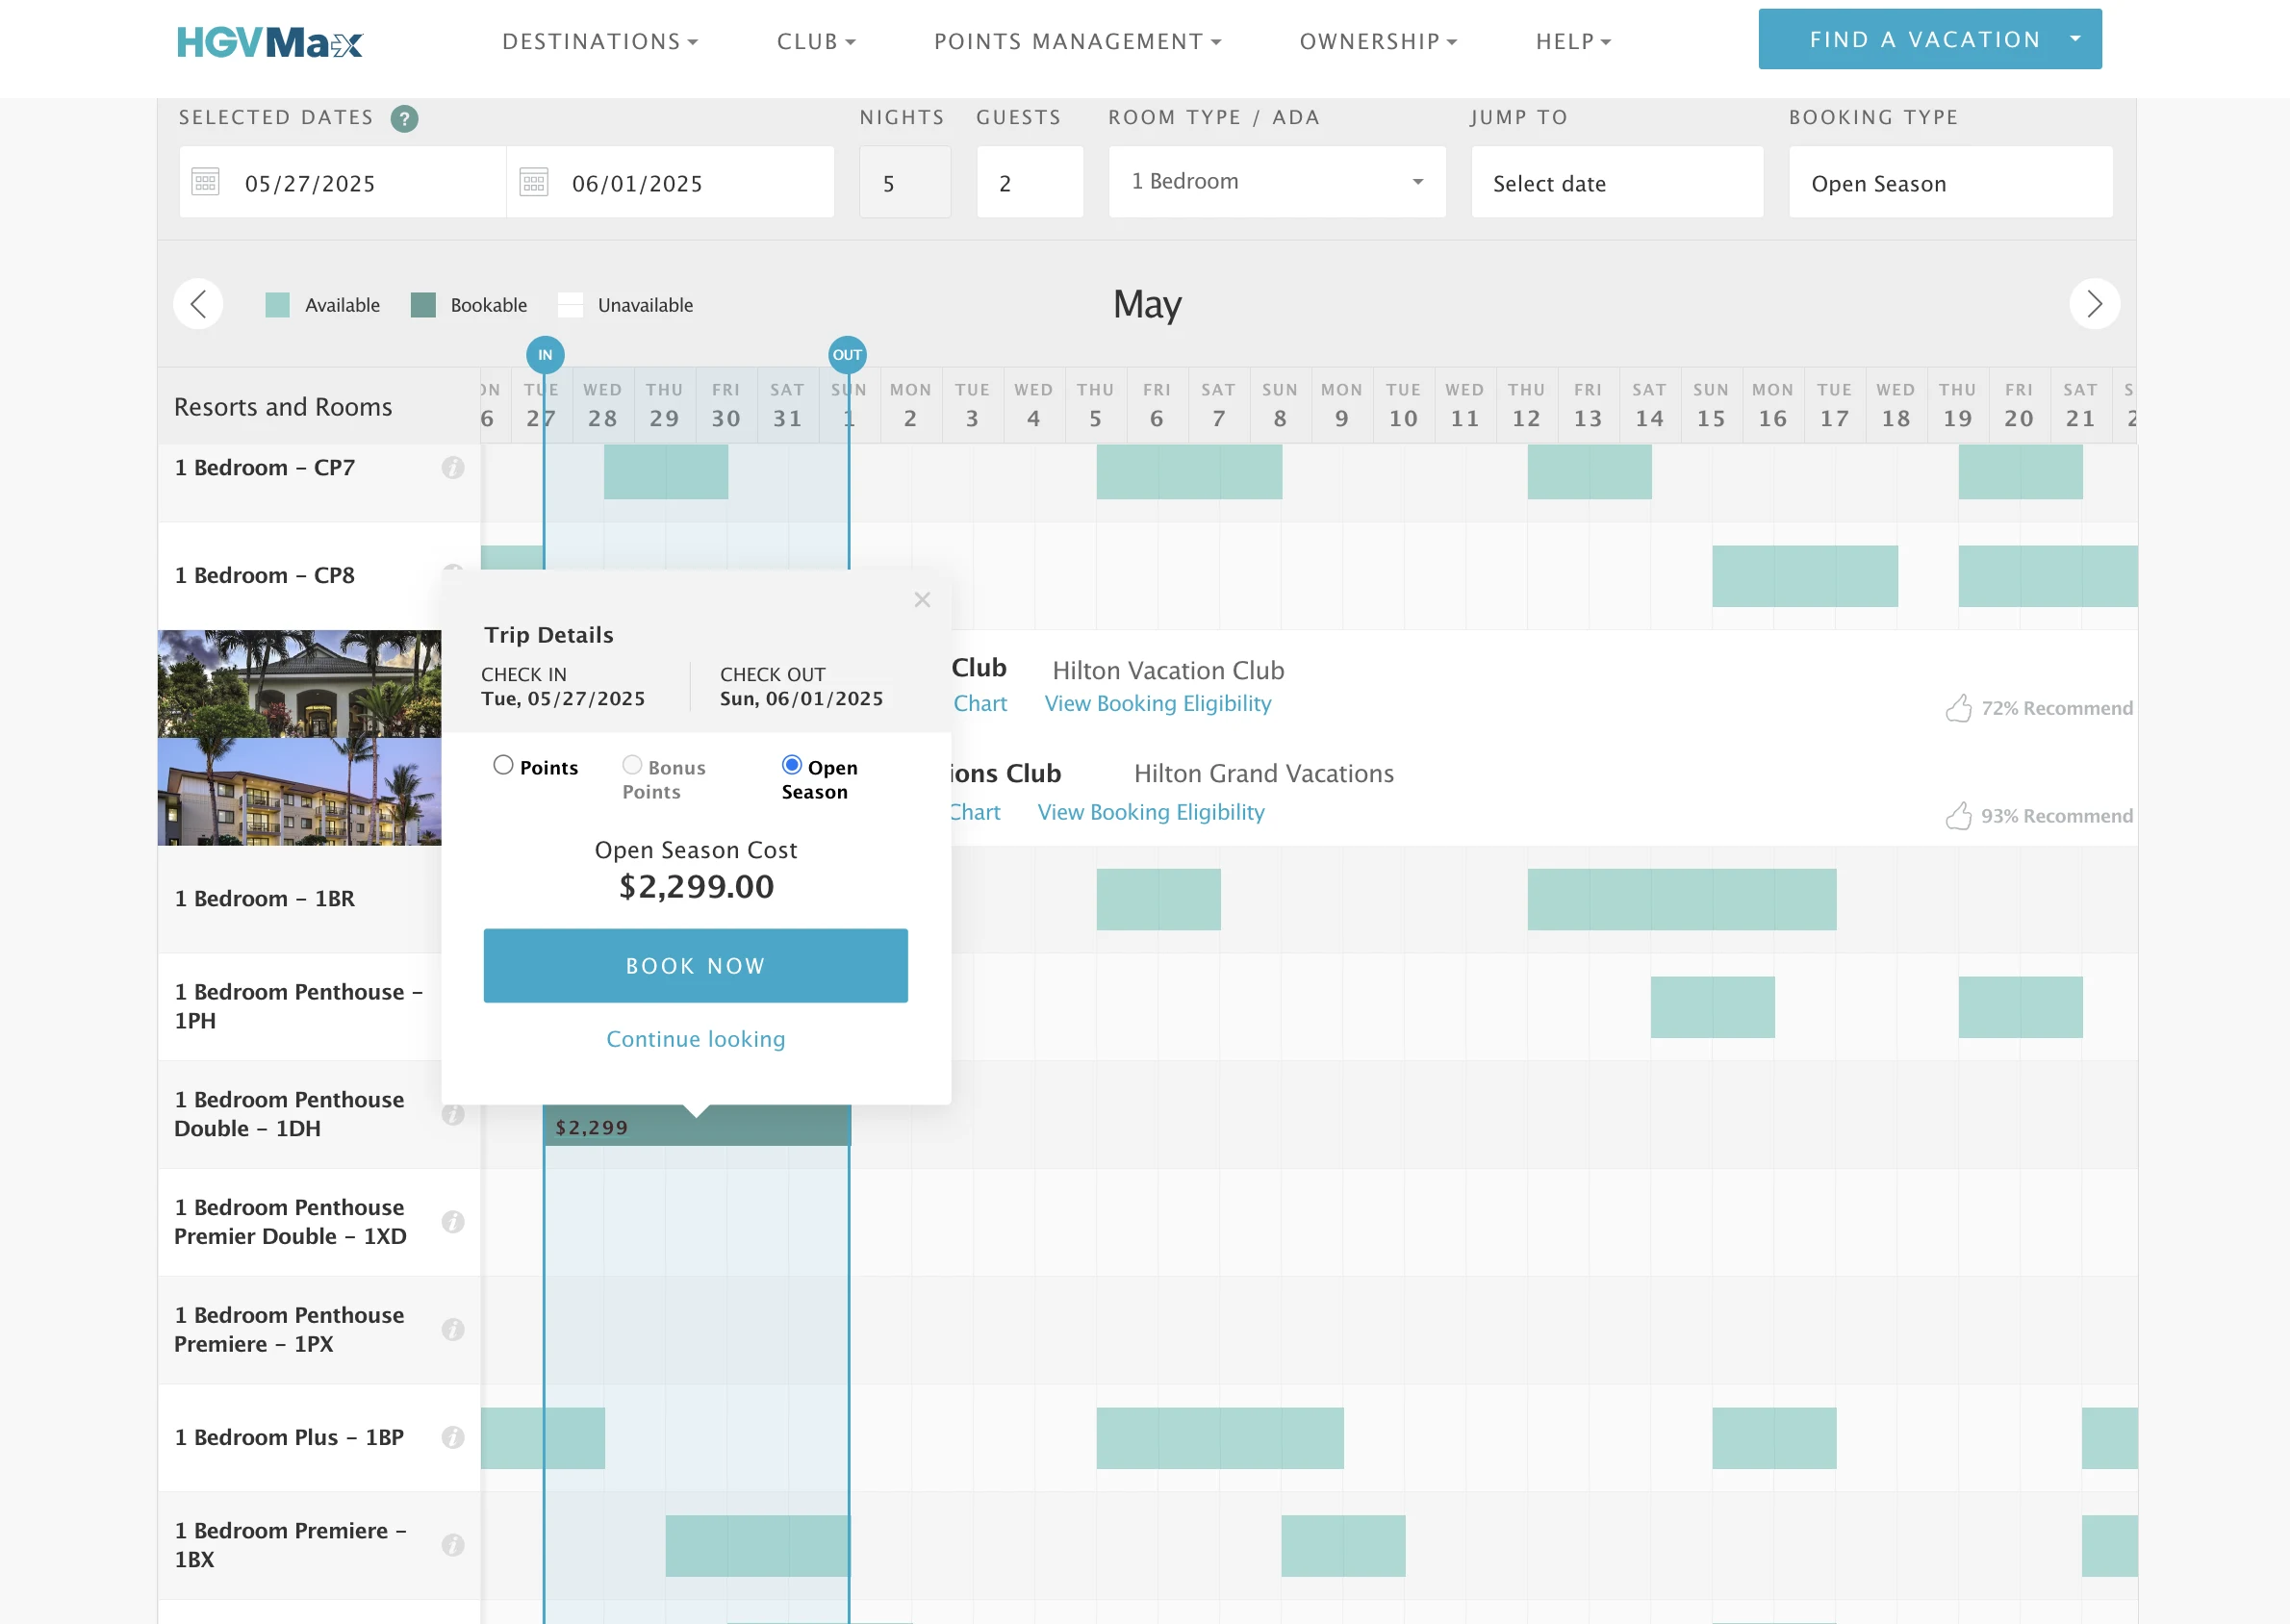This screenshot has height=1624, width=2290.
Task: Click the Bookable legend color swatch
Action: coord(423,305)
